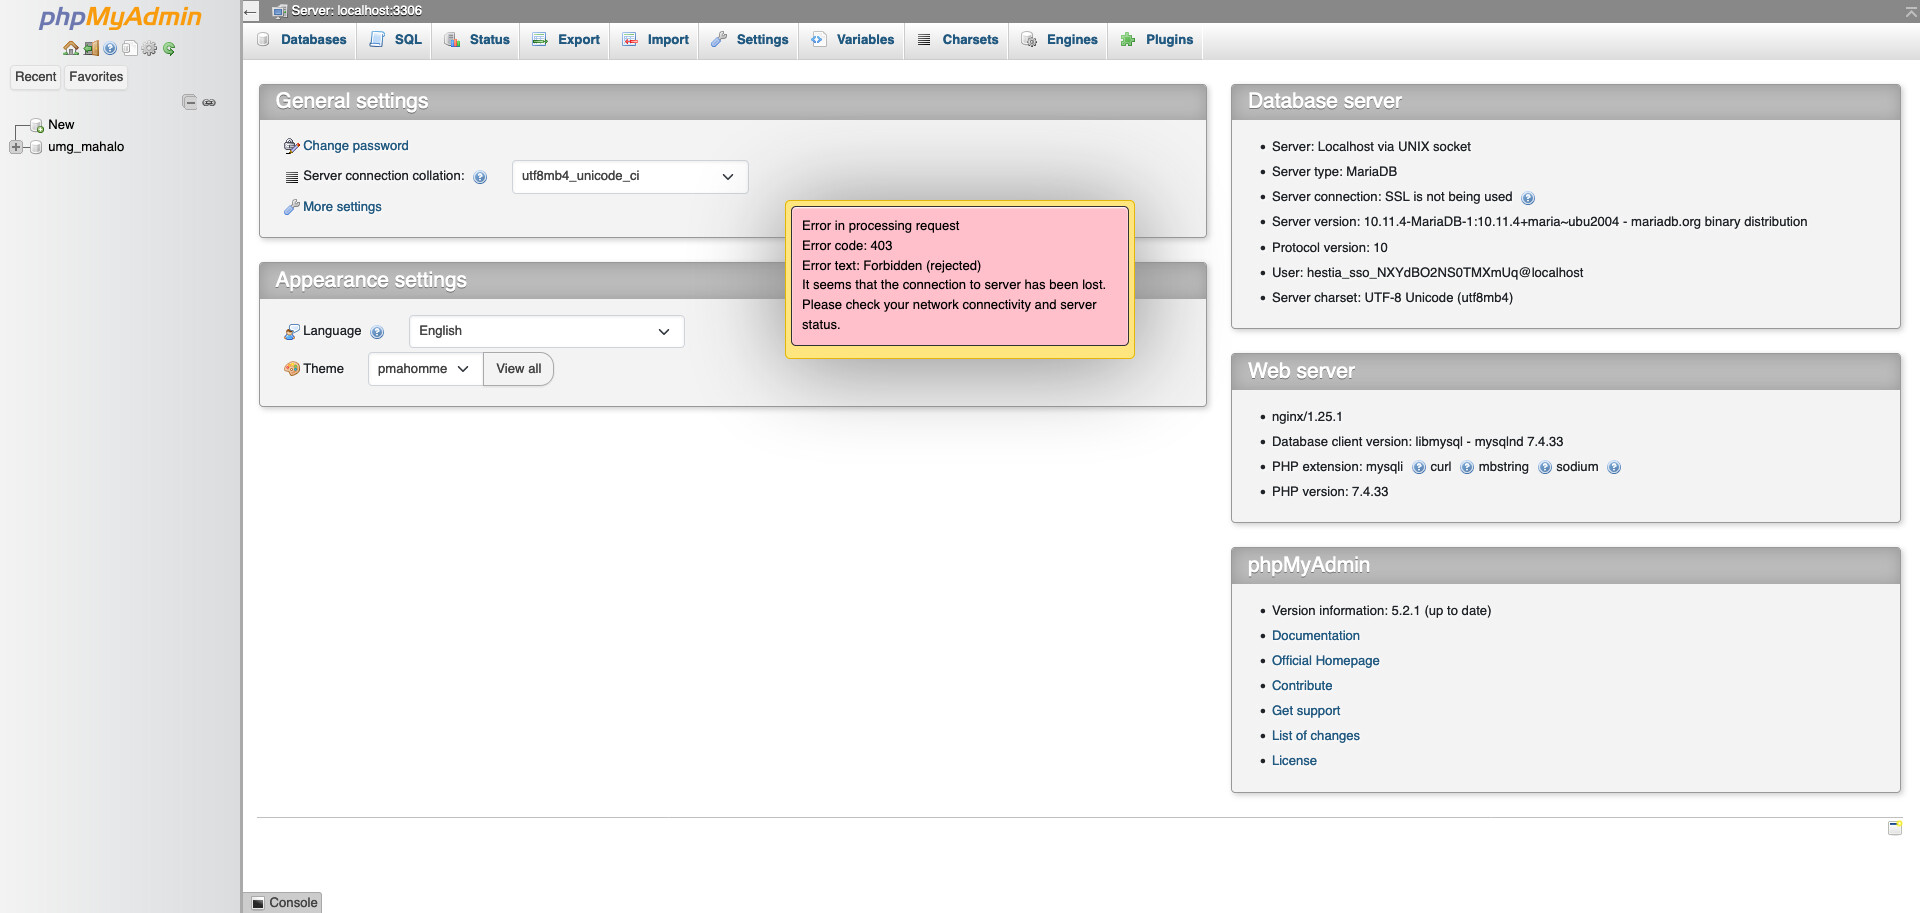
Task: Open the License link
Action: tap(1294, 761)
